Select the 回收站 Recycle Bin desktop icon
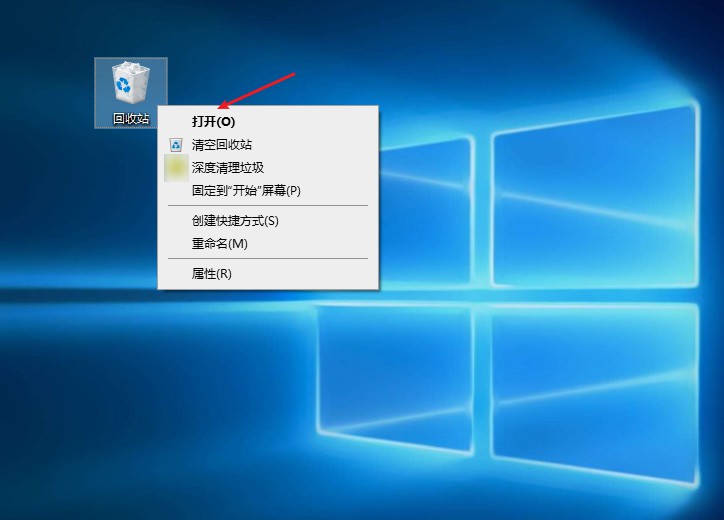Viewport: 724px width, 520px height. [131, 93]
